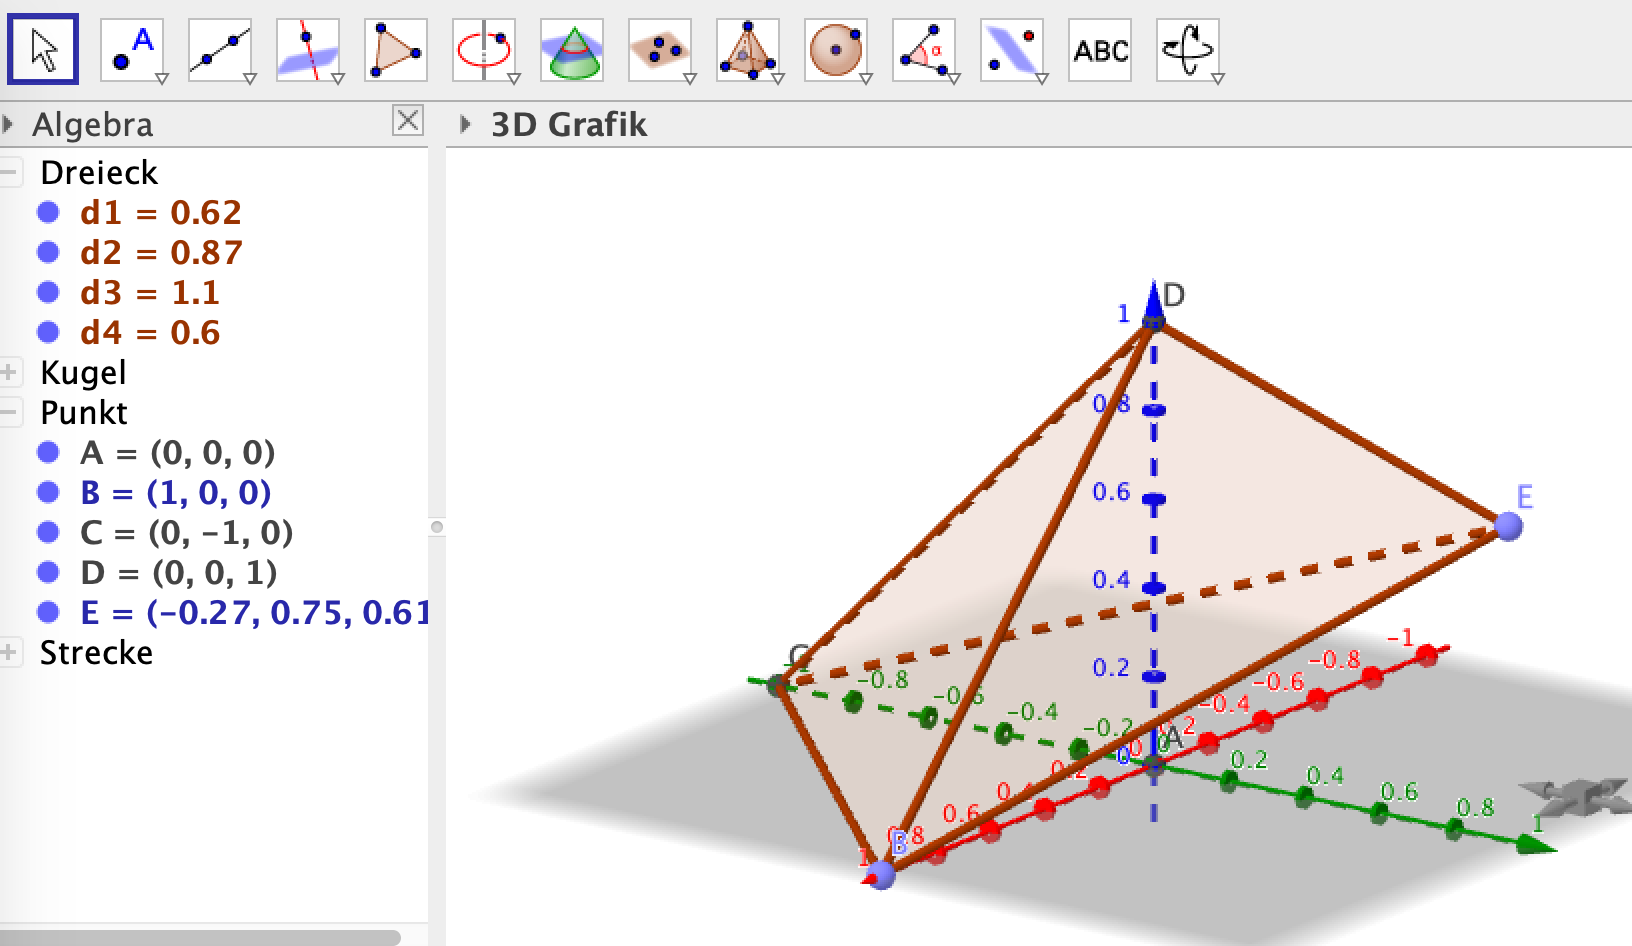This screenshot has width=1632, height=946.
Task: Toggle visibility dot next to point A
Action: point(47,453)
